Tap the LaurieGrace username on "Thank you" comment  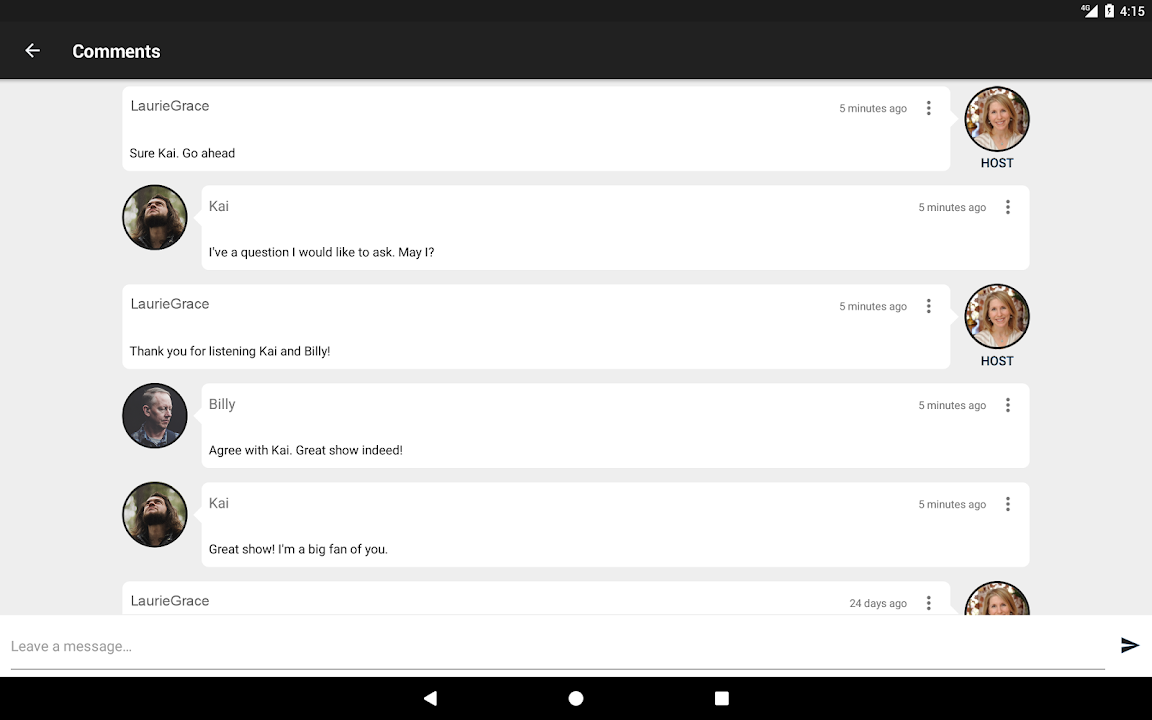[x=170, y=304]
